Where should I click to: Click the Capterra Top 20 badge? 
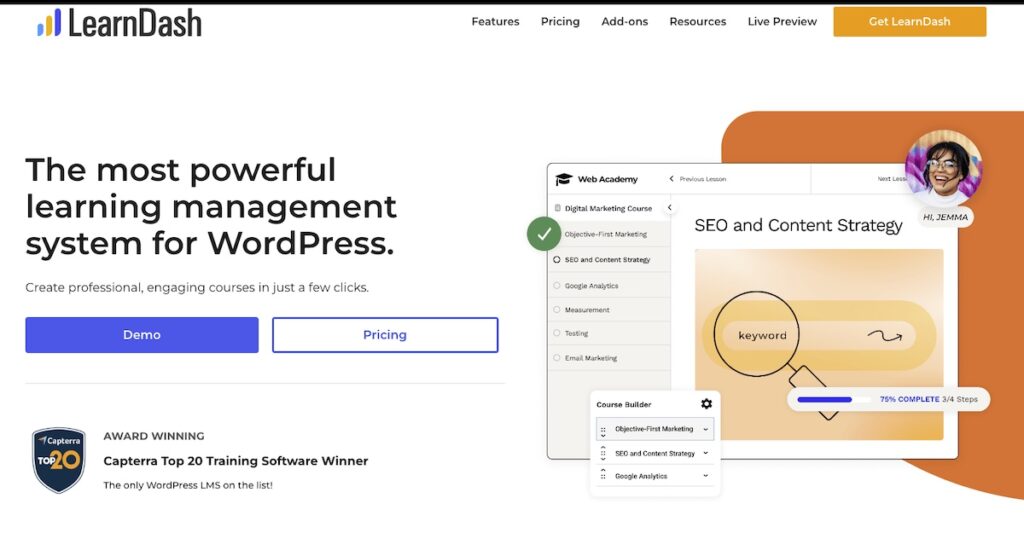59,460
